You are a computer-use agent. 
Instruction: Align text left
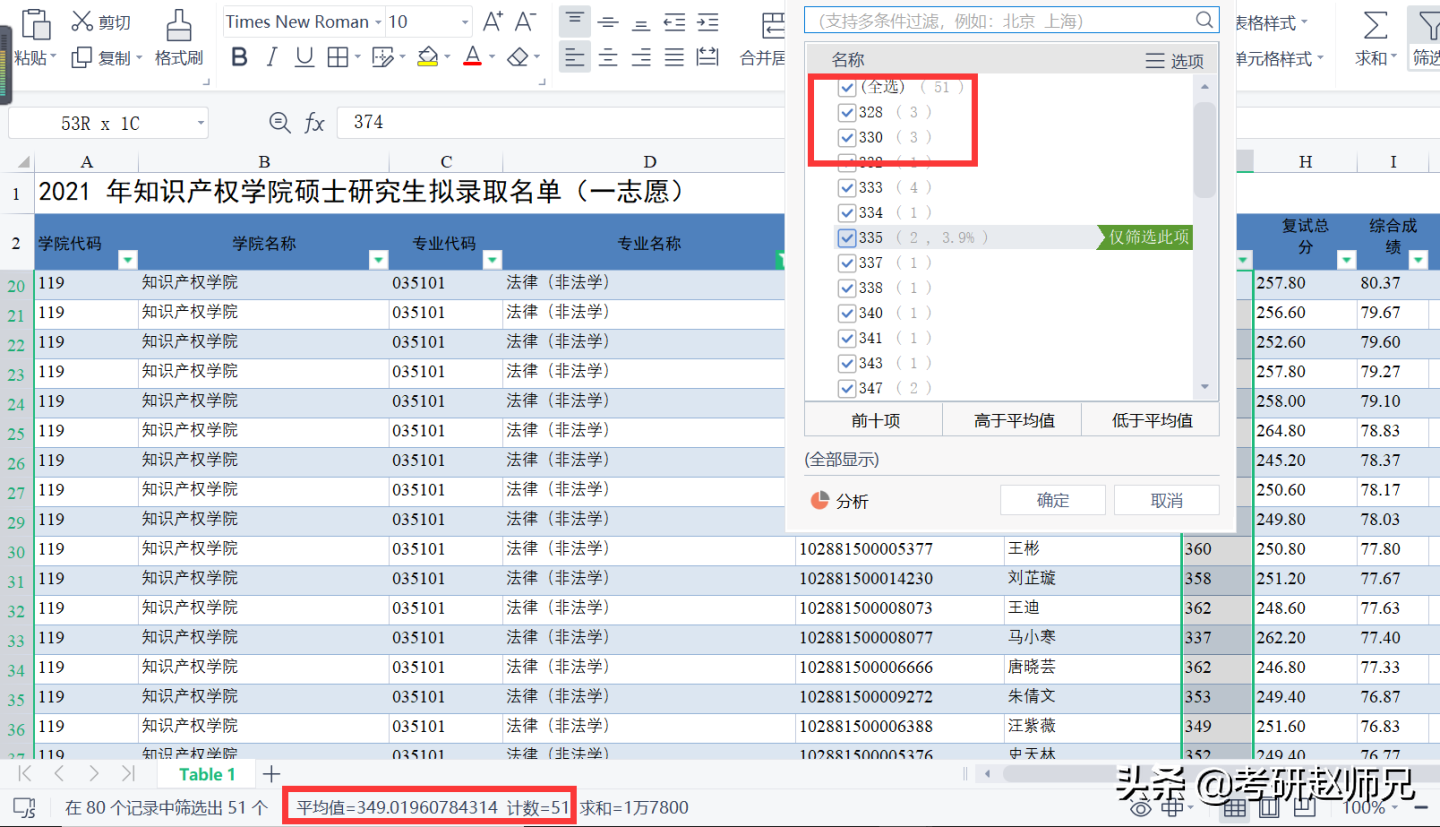tap(574, 57)
